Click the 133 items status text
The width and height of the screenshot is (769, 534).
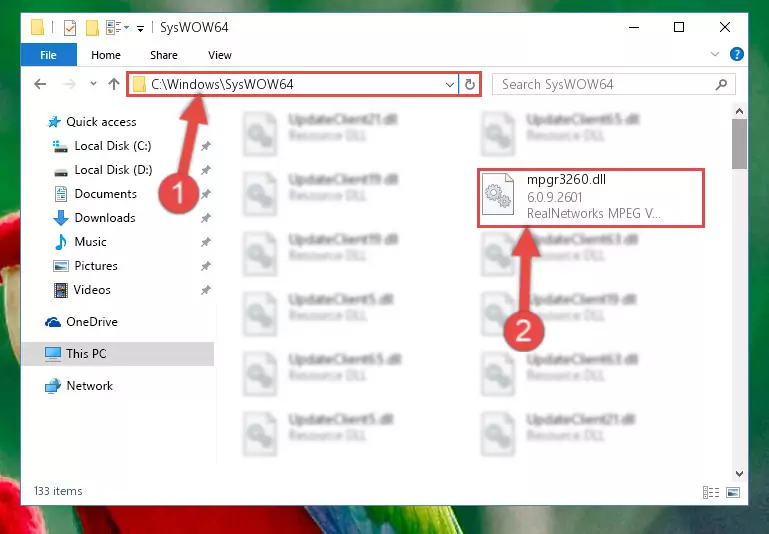(x=58, y=491)
